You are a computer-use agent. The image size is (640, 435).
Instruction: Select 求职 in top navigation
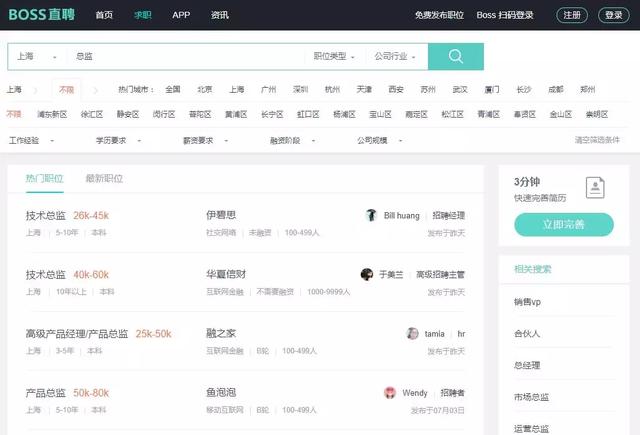pos(143,15)
